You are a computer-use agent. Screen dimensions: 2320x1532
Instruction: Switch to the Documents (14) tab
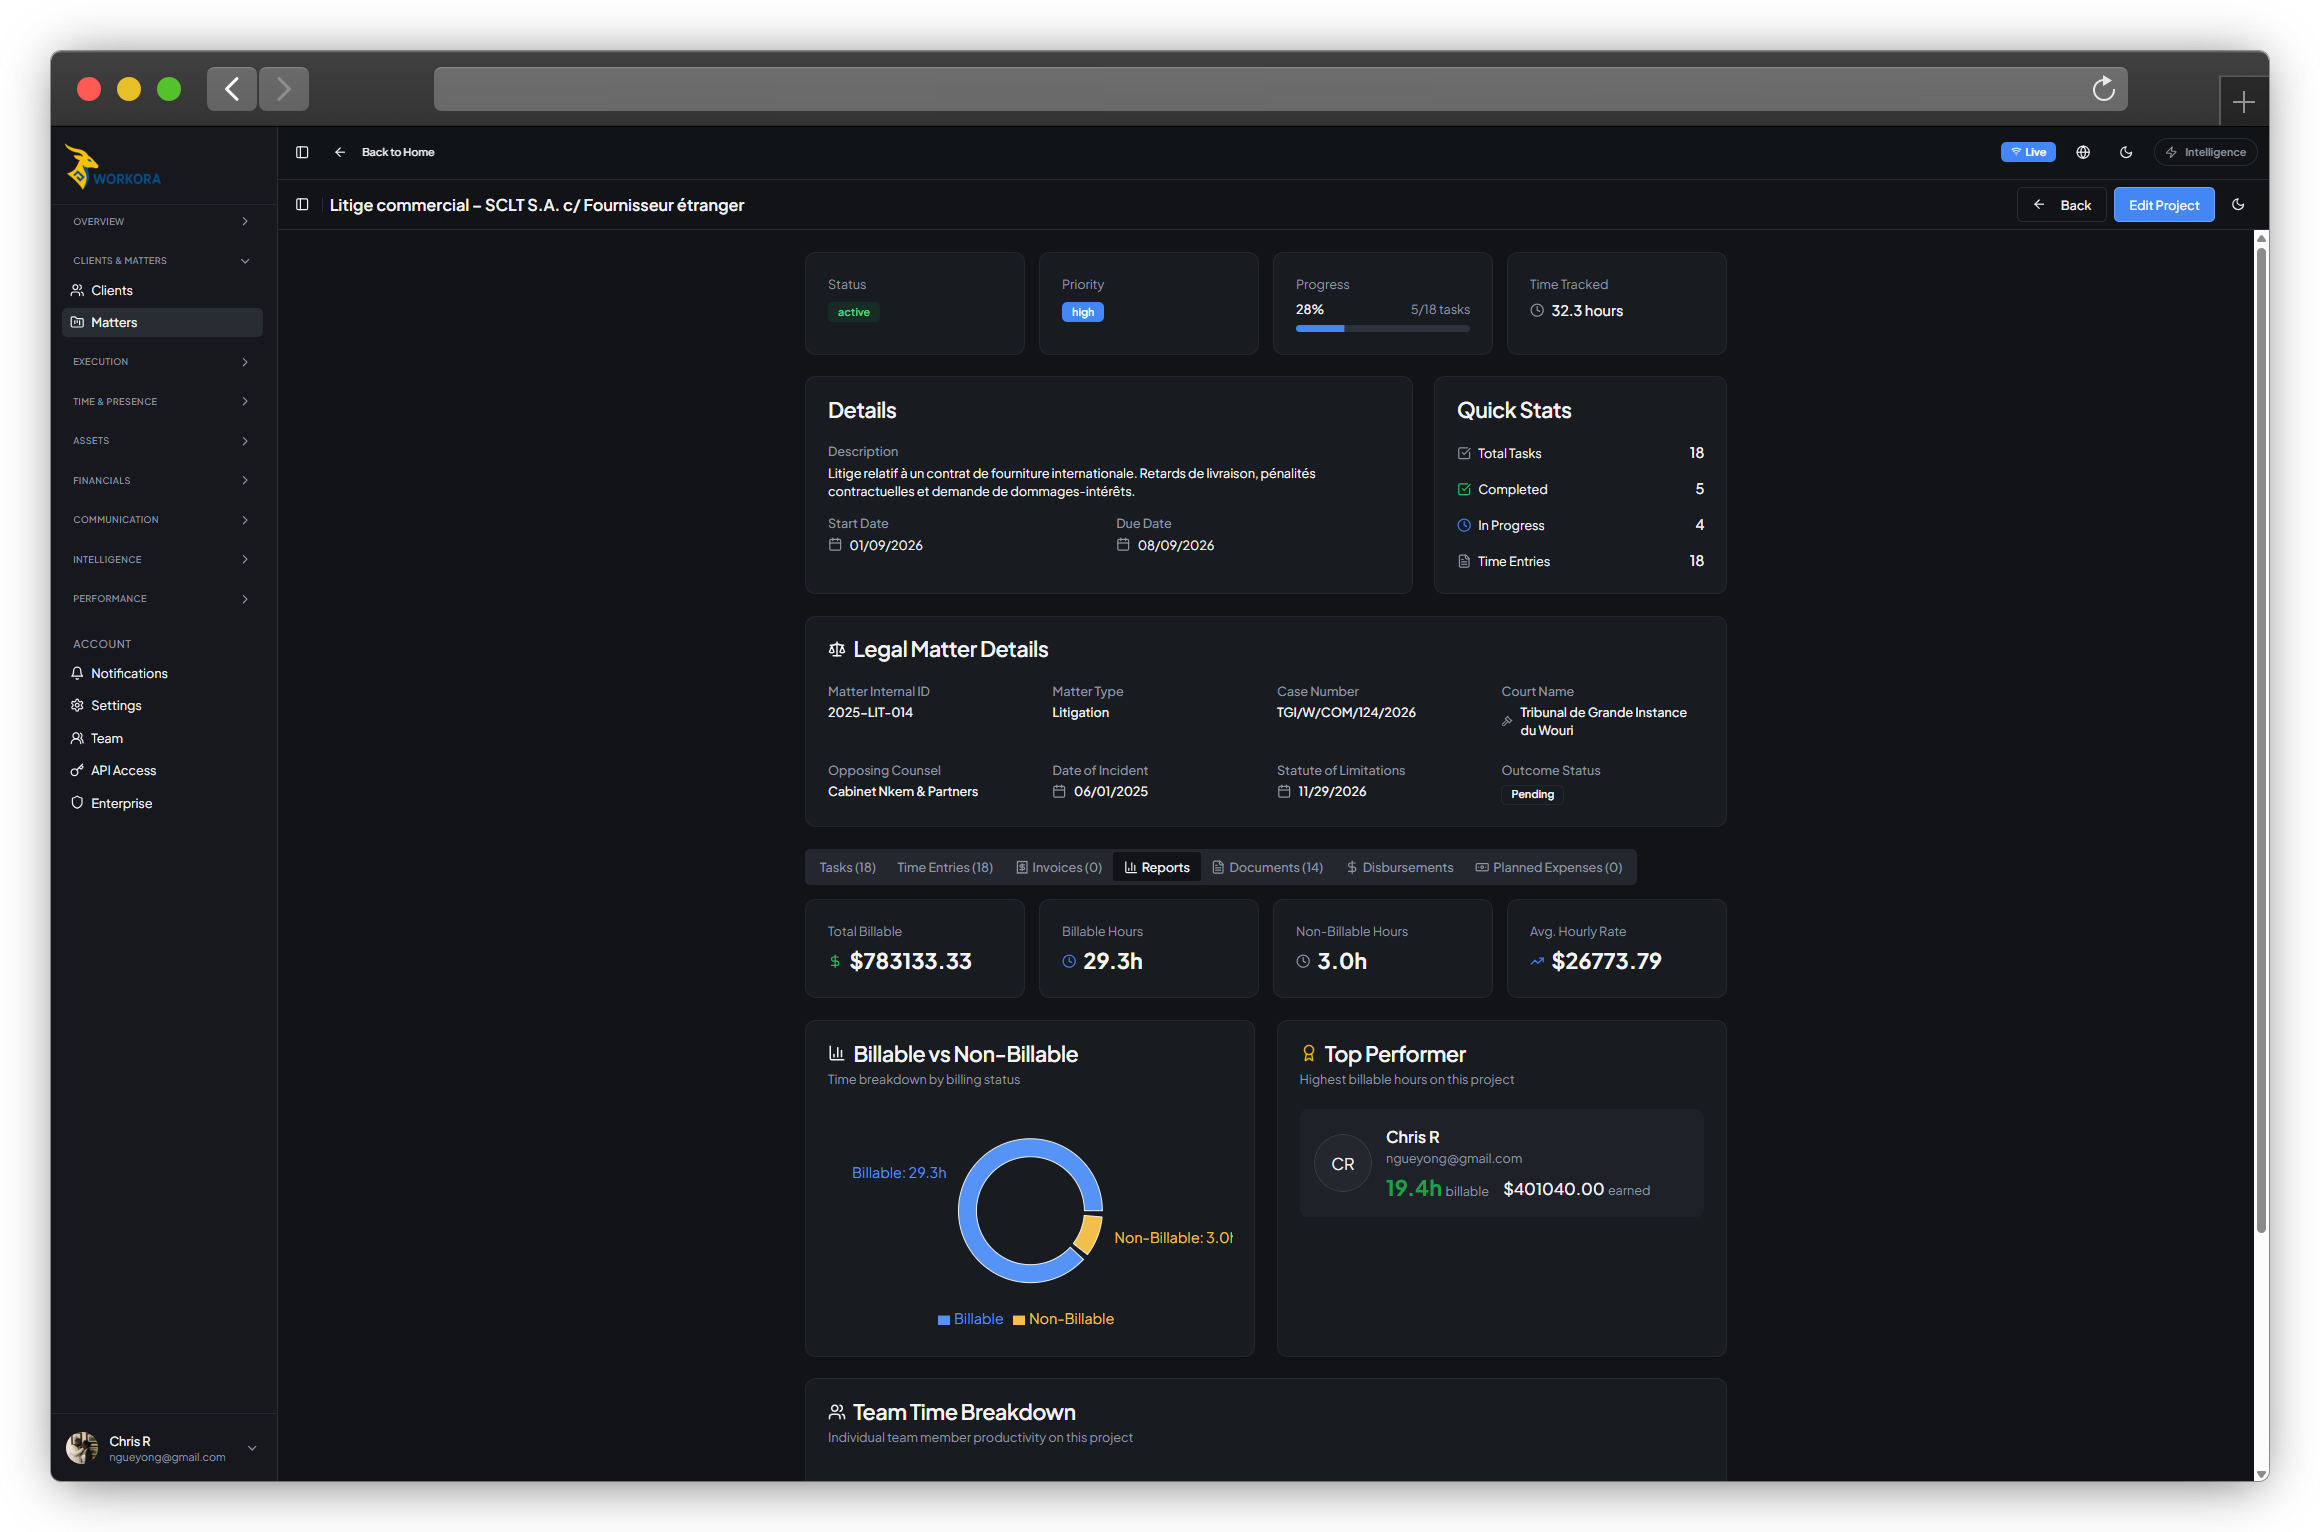click(x=1267, y=867)
